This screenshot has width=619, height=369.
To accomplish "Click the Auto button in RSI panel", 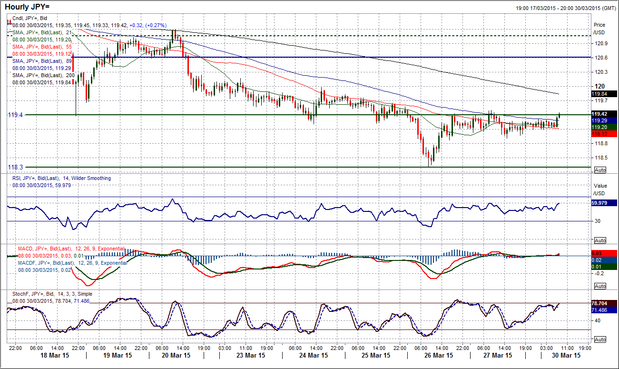I will (x=600, y=240).
